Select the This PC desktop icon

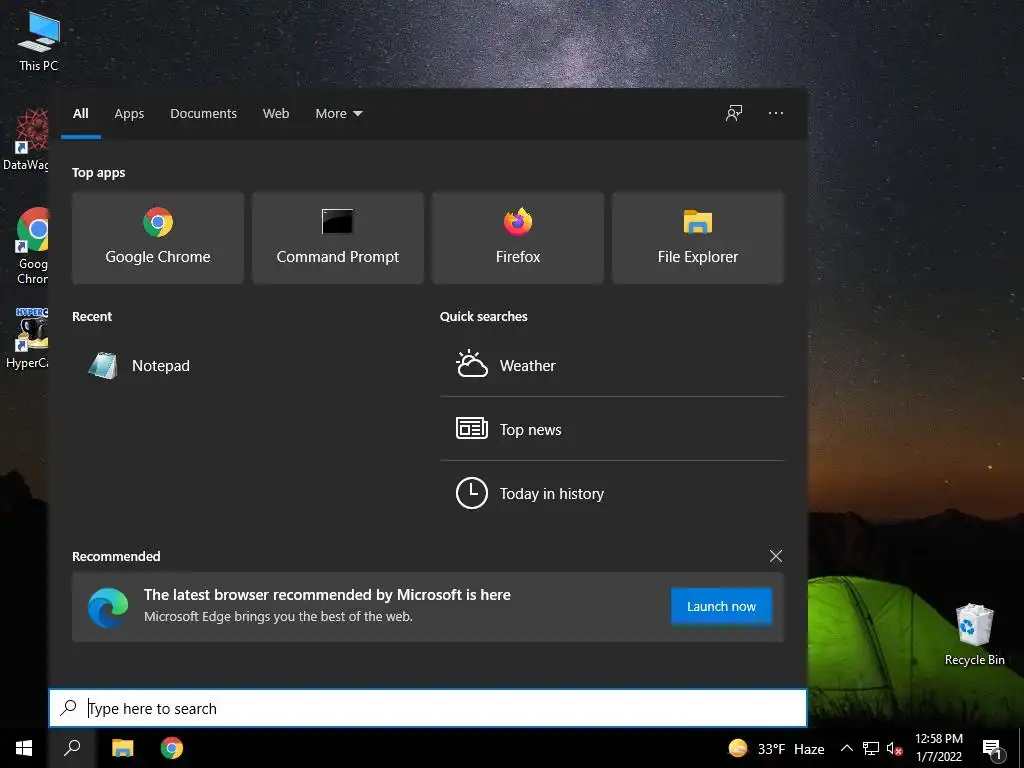pyautogui.click(x=38, y=40)
